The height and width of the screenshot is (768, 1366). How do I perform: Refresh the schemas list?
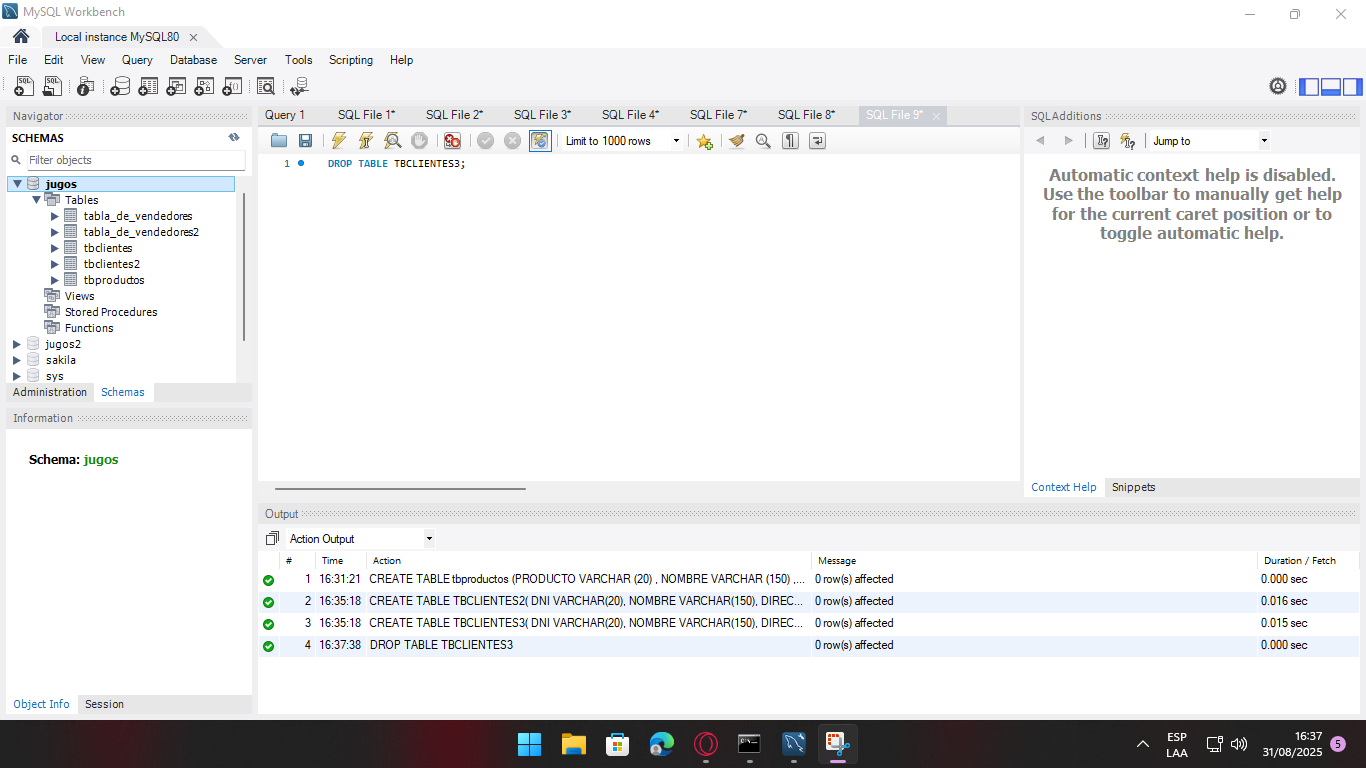click(x=234, y=138)
